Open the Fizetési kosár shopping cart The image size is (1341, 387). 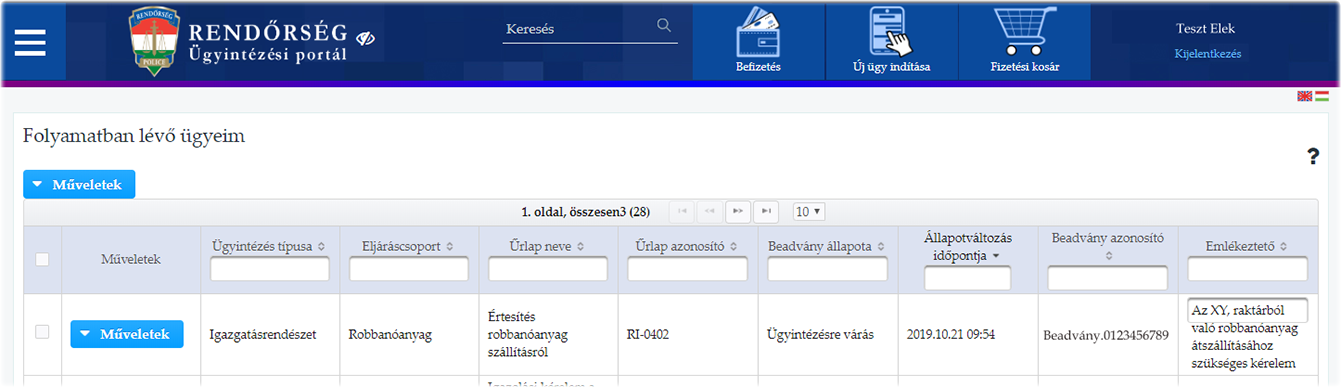tap(1025, 41)
